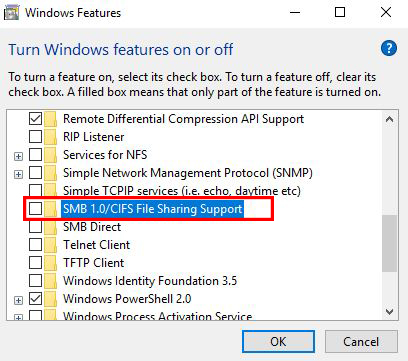Screen dimensions: 408x361
Task: Click the folder icon beside RIP Listener
Action: (50, 137)
